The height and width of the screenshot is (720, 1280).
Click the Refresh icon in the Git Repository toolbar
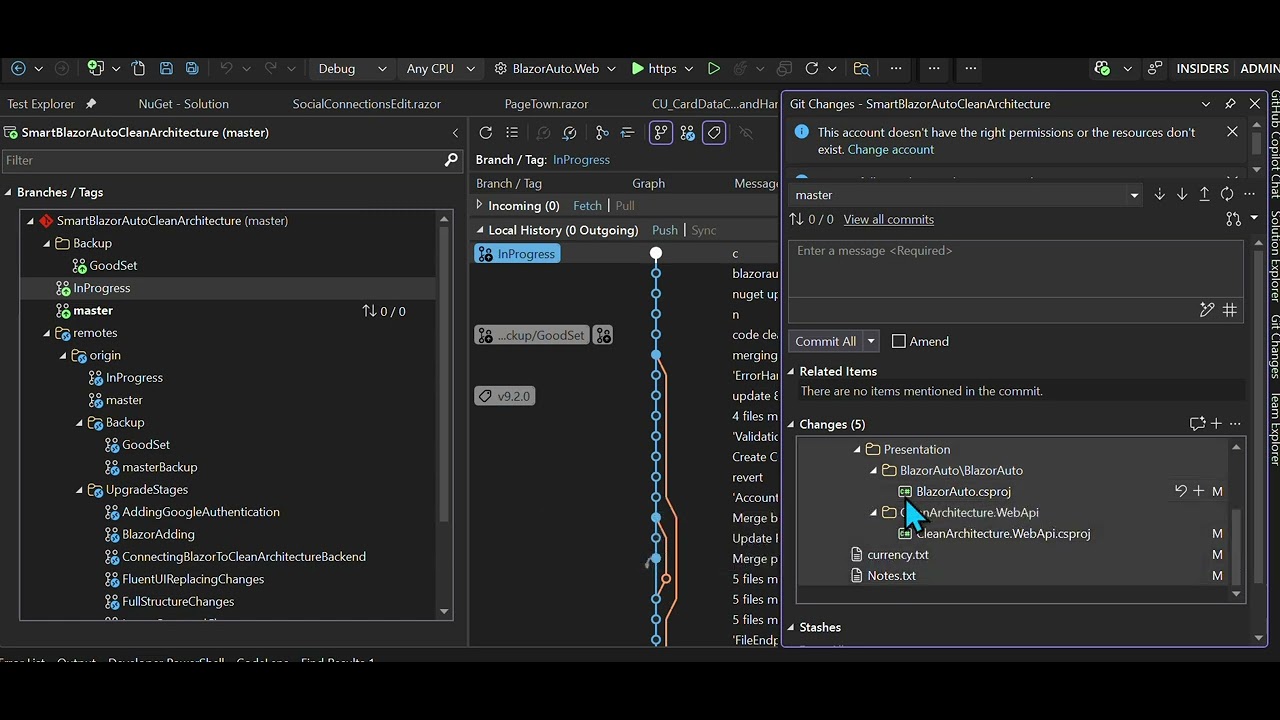click(x=486, y=133)
